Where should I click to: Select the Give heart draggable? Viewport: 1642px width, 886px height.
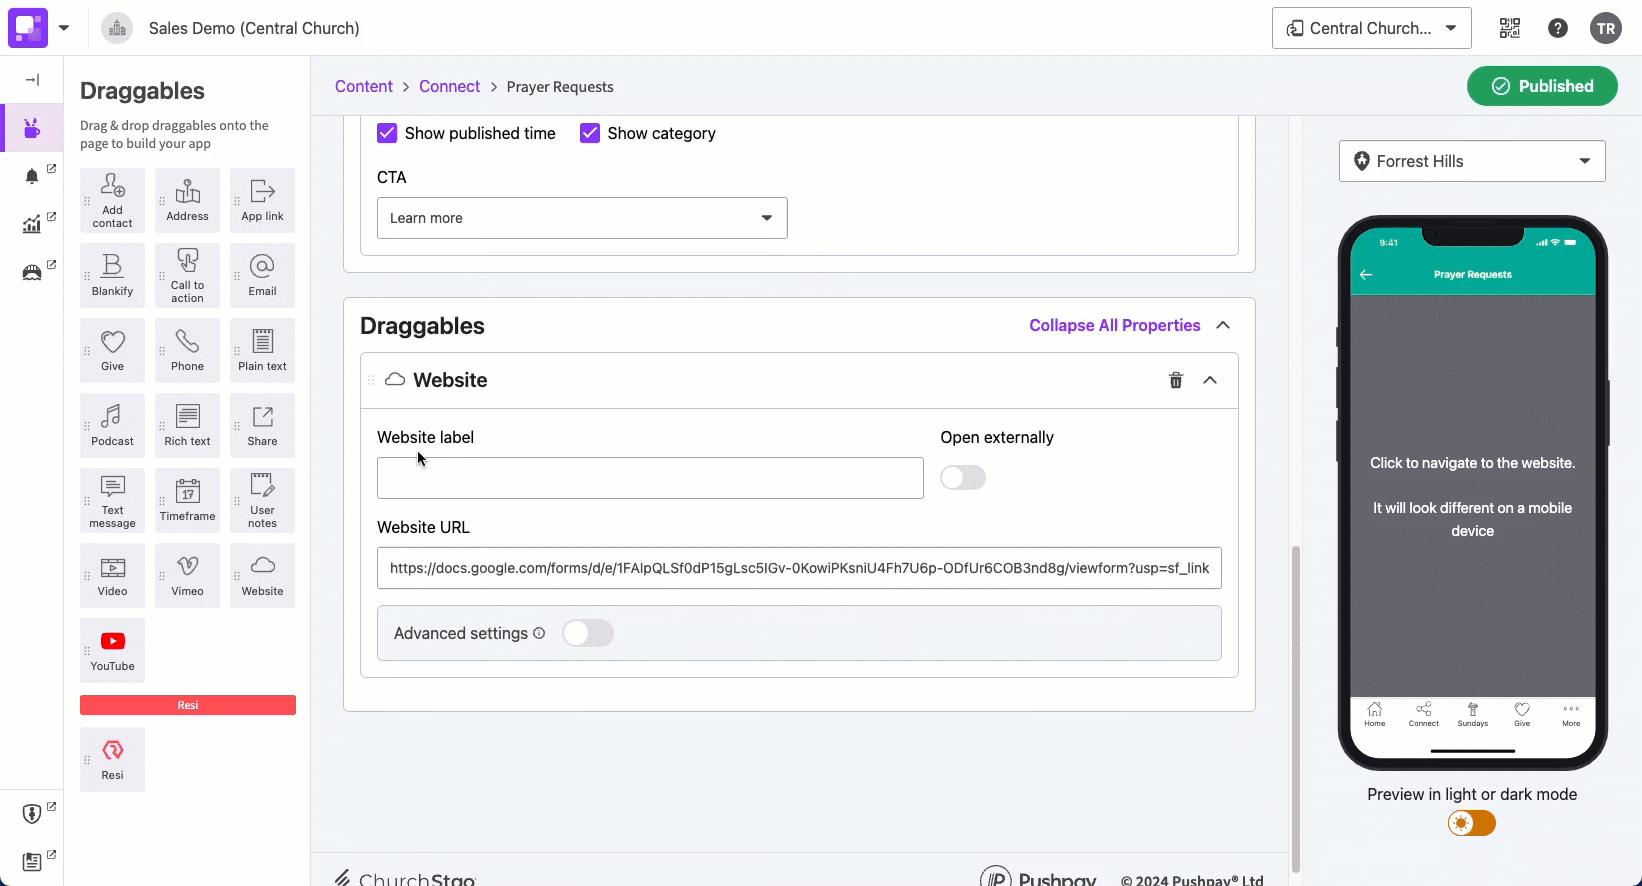112,350
